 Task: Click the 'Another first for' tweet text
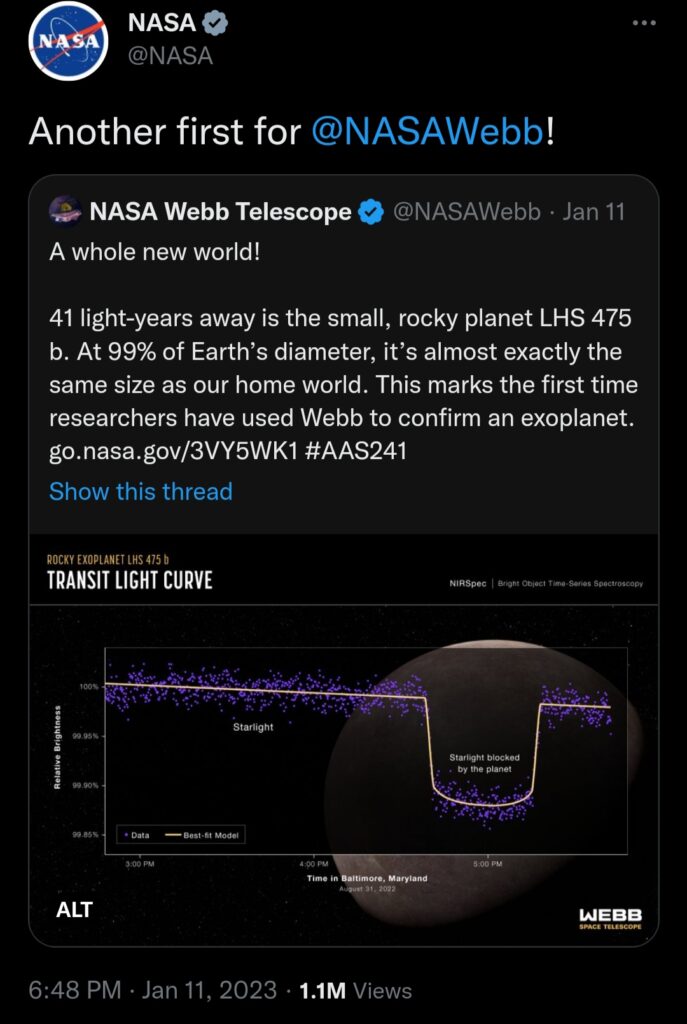coord(165,133)
